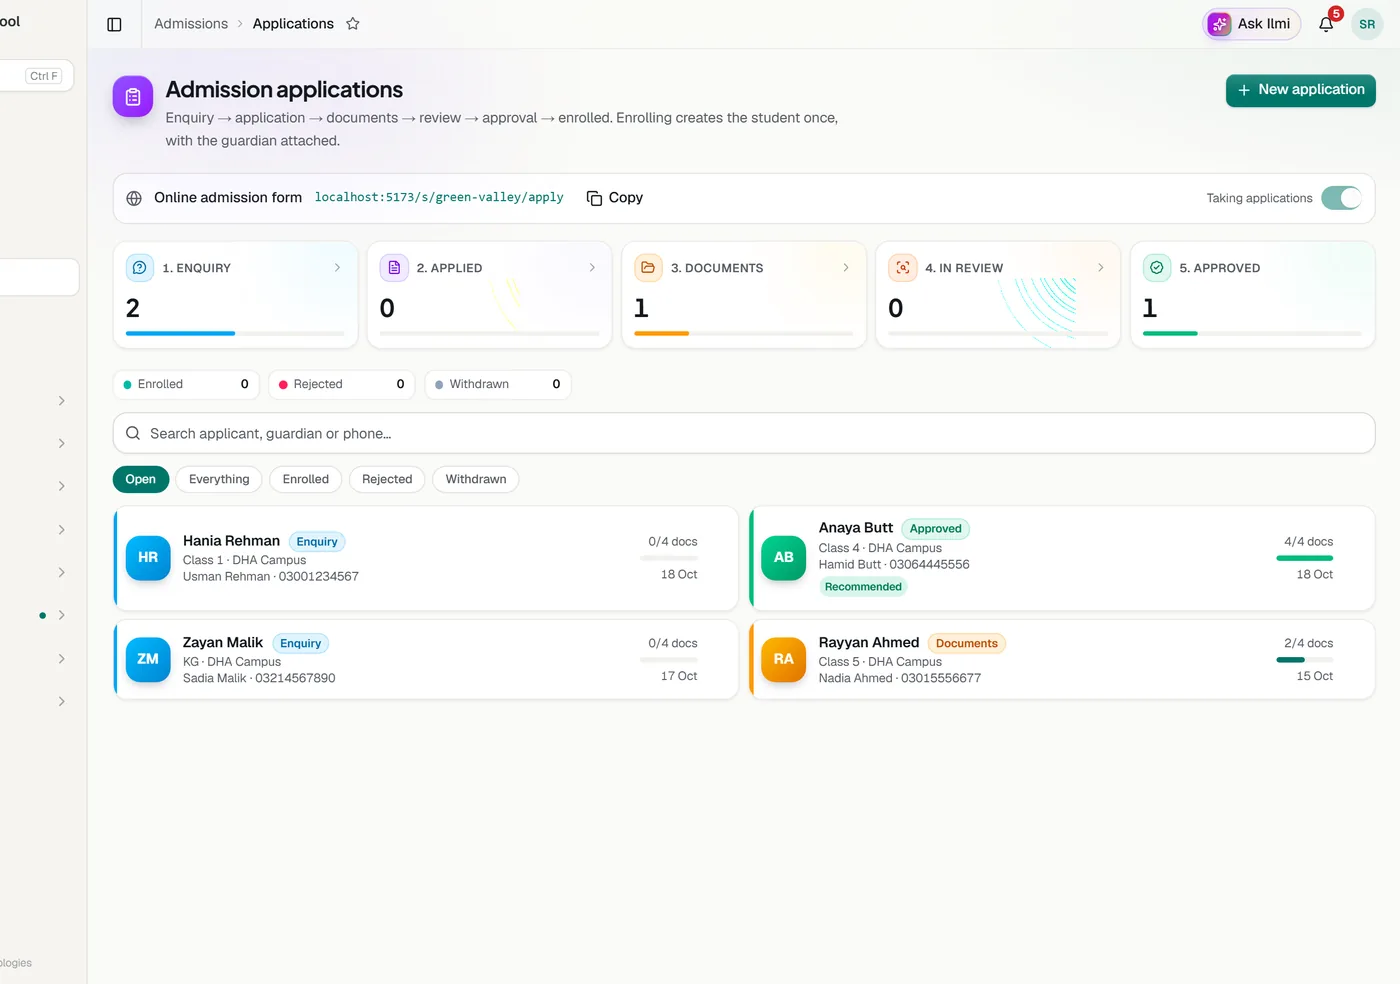Viewport: 1400px width, 984px height.
Task: Click the Enquiry stage question-bubble icon
Action: pos(140,268)
